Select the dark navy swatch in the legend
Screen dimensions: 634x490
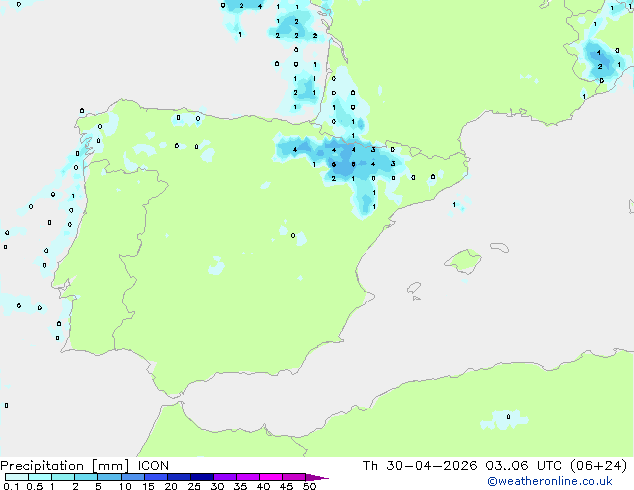click(x=202, y=477)
